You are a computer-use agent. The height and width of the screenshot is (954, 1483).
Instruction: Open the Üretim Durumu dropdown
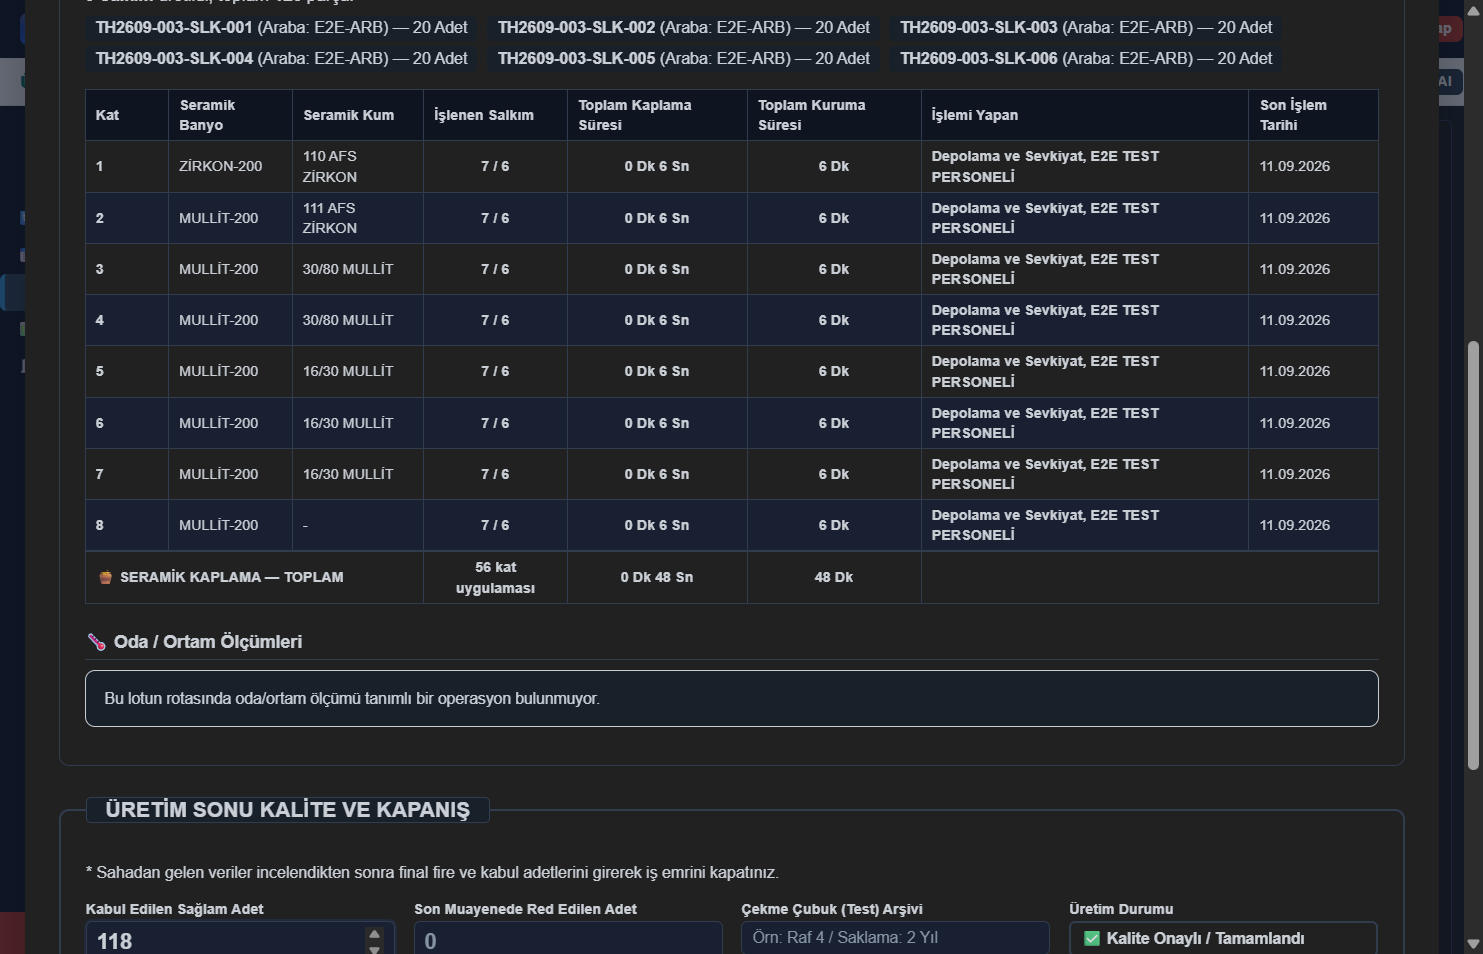(x=1223, y=938)
